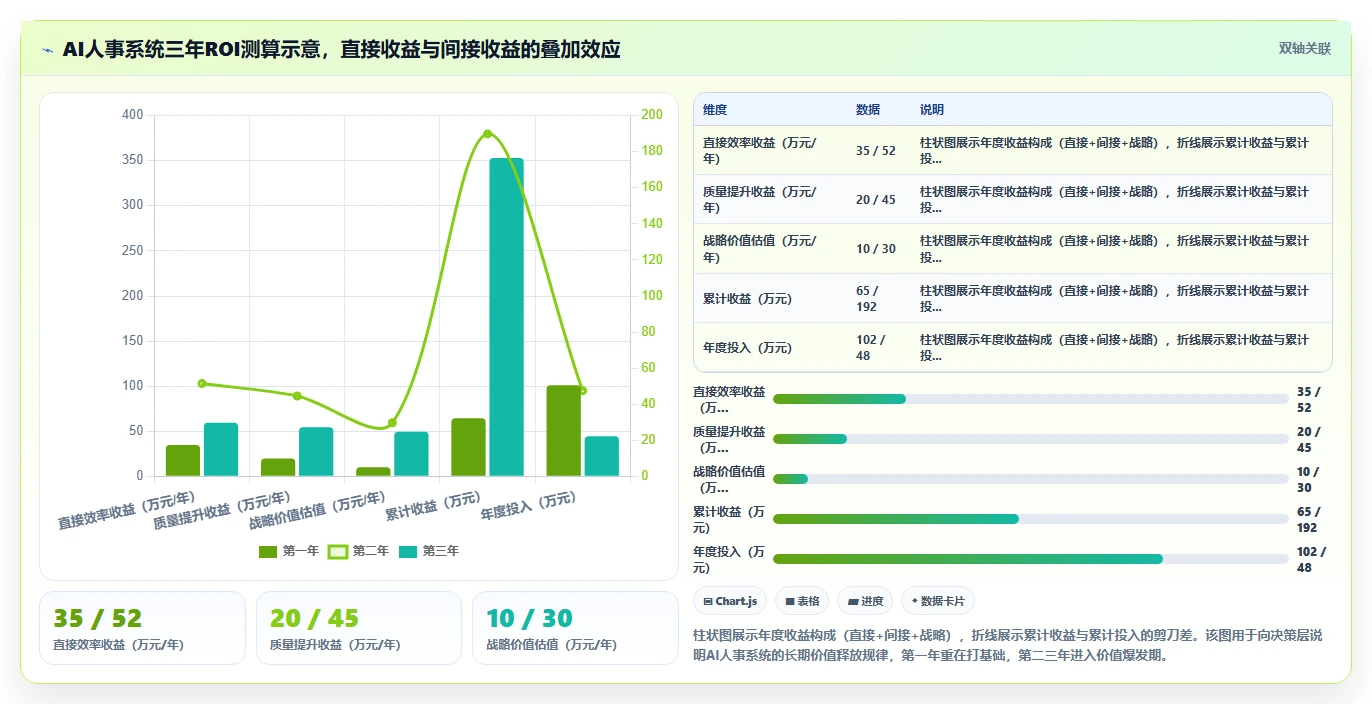Open the 10 / 30 战略价值估值 data card
Viewport: 1372px width, 704px height.
click(575, 628)
